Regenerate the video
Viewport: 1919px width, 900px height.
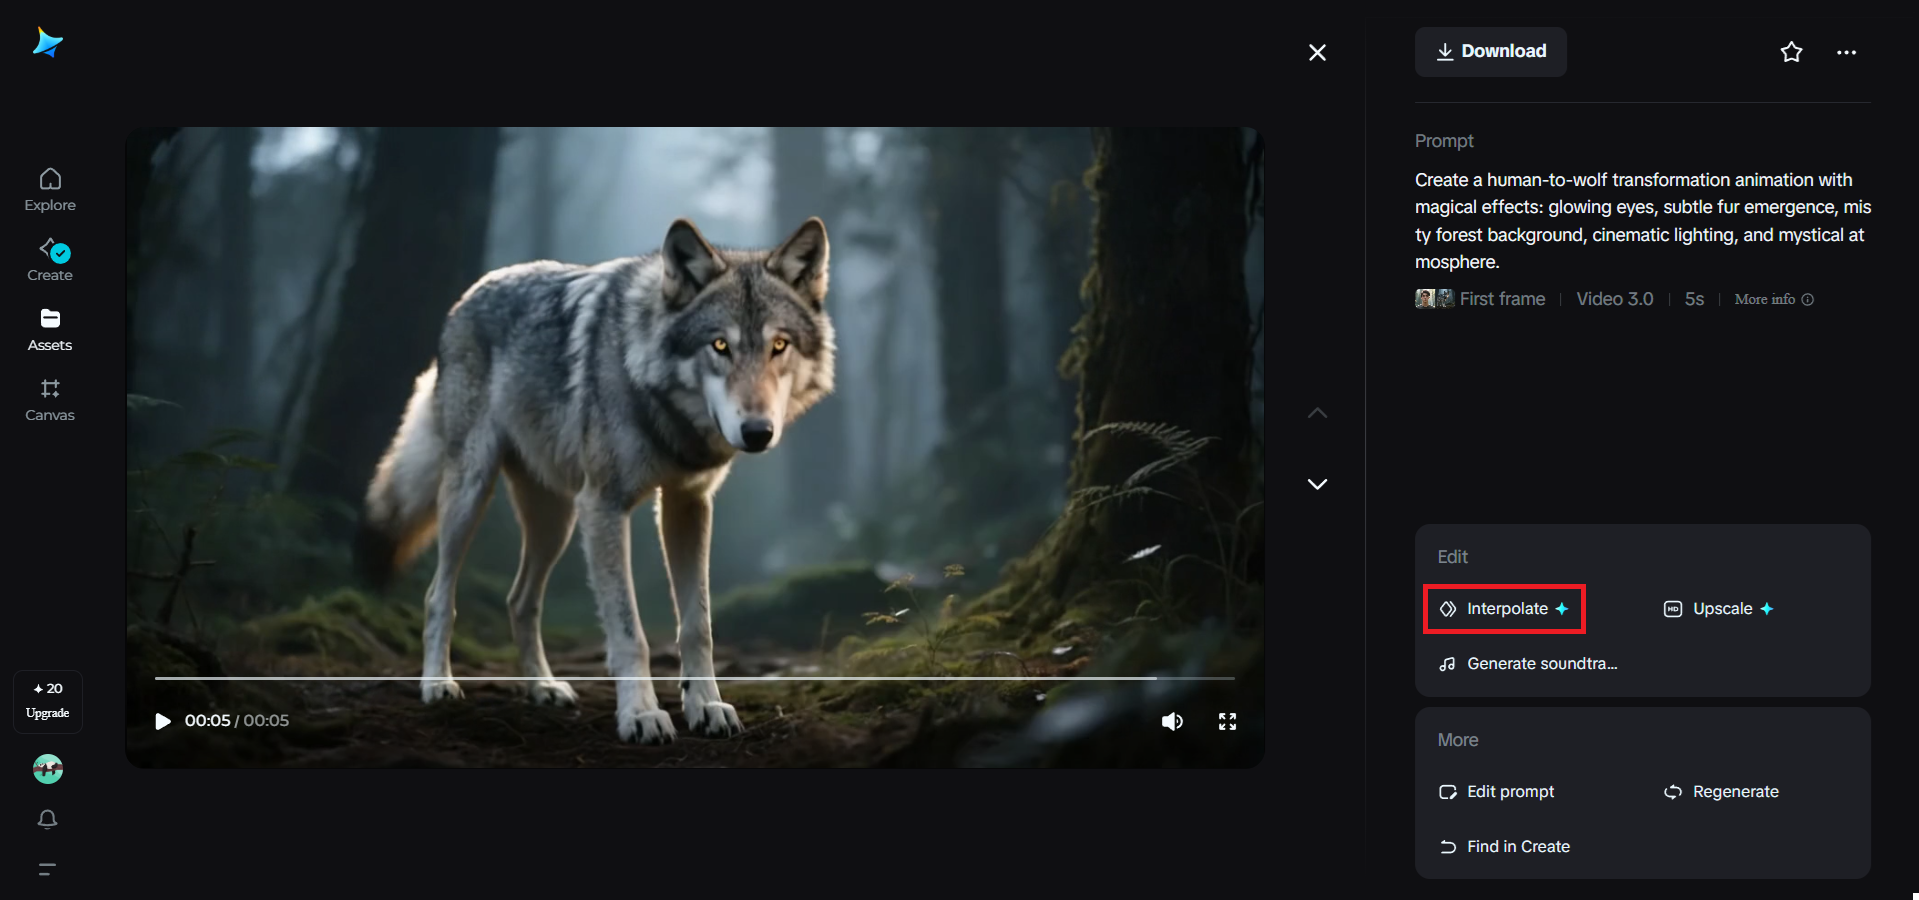click(1721, 792)
